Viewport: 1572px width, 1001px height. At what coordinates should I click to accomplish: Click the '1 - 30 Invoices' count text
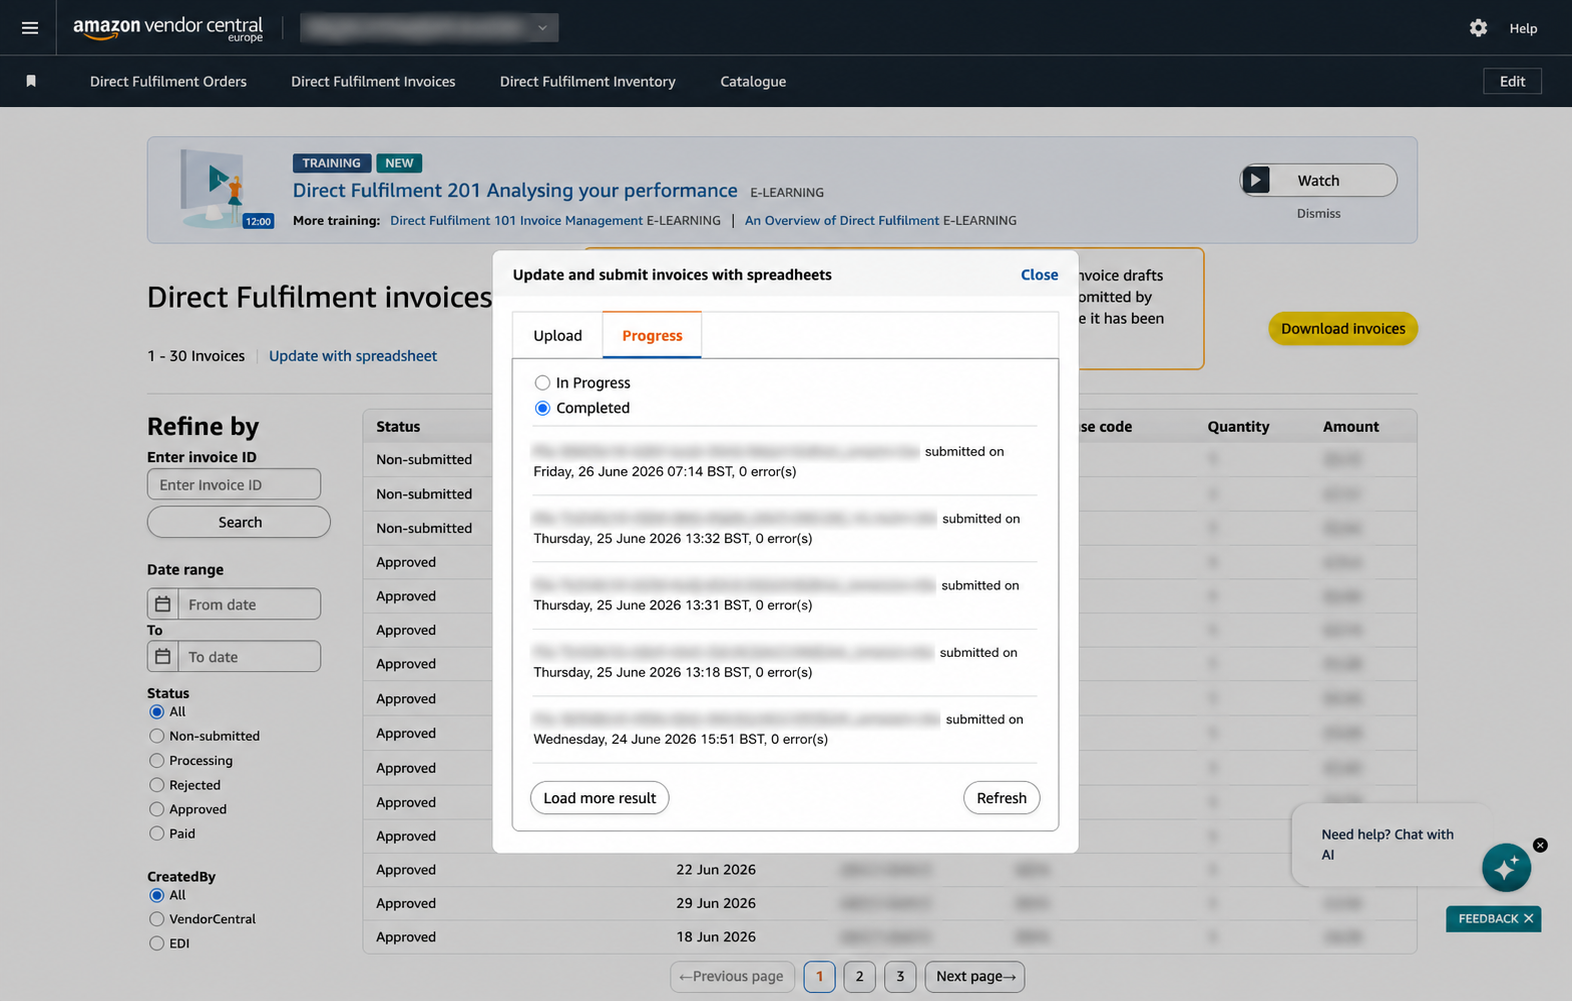point(196,356)
